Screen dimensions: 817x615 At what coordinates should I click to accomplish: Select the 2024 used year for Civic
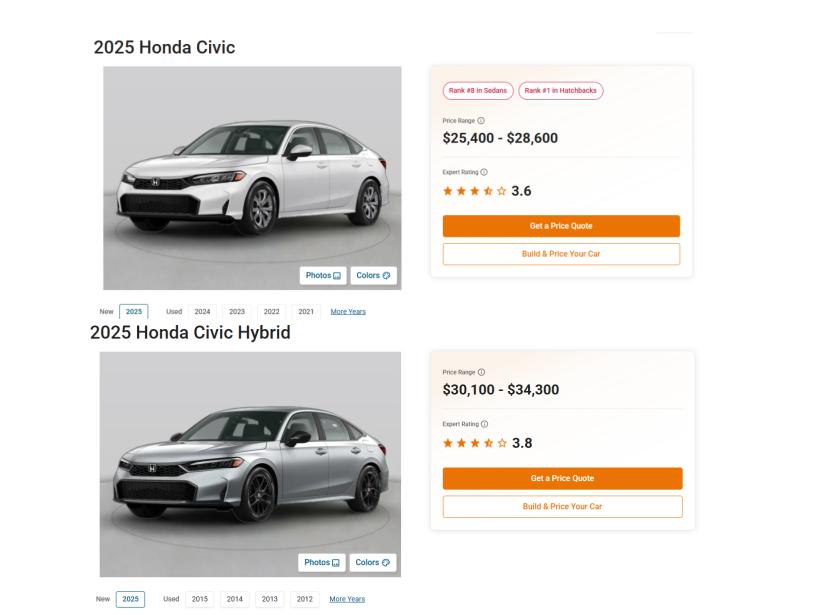point(203,311)
